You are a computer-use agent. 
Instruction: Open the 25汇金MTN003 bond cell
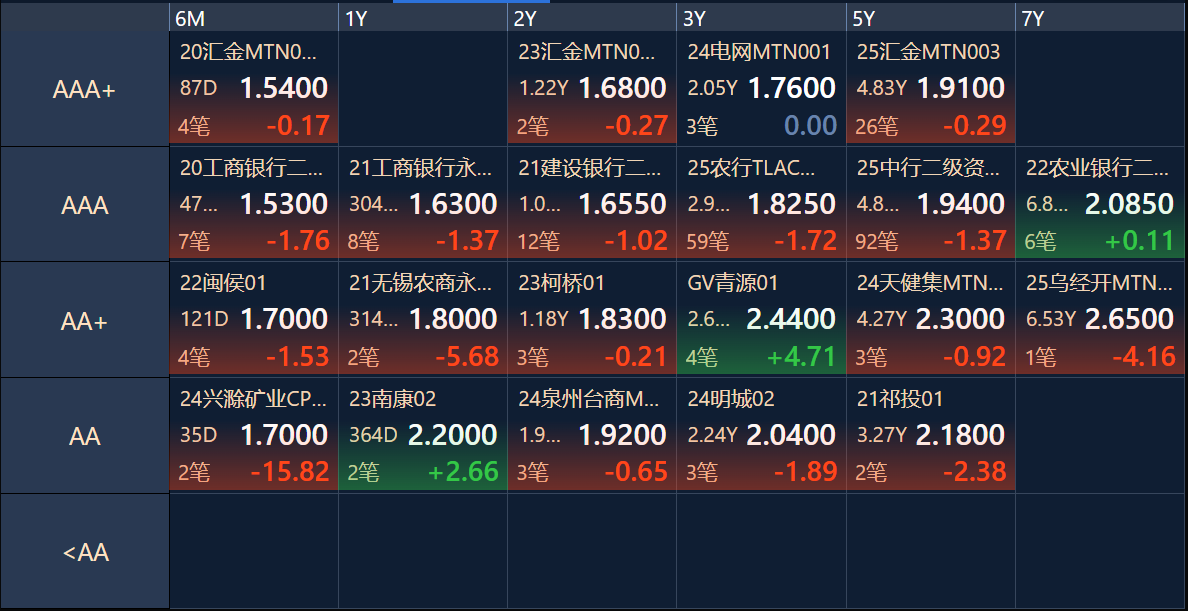click(930, 89)
